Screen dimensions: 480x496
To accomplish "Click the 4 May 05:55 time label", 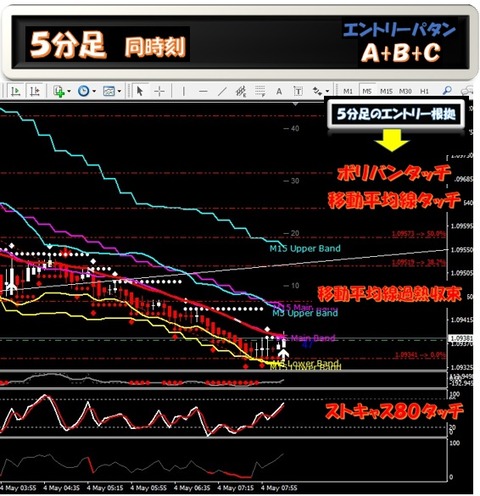I will [x=148, y=488].
